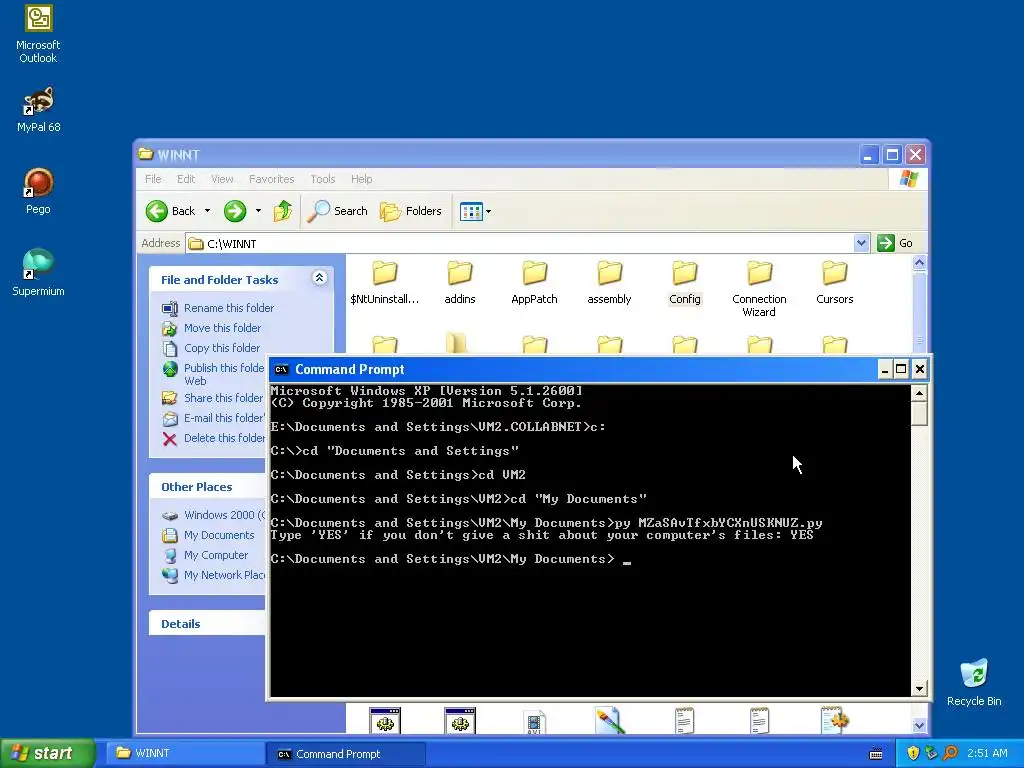The width and height of the screenshot is (1024, 768).
Task: Open the Microsoft Outlook desktop icon
Action: click(38, 34)
